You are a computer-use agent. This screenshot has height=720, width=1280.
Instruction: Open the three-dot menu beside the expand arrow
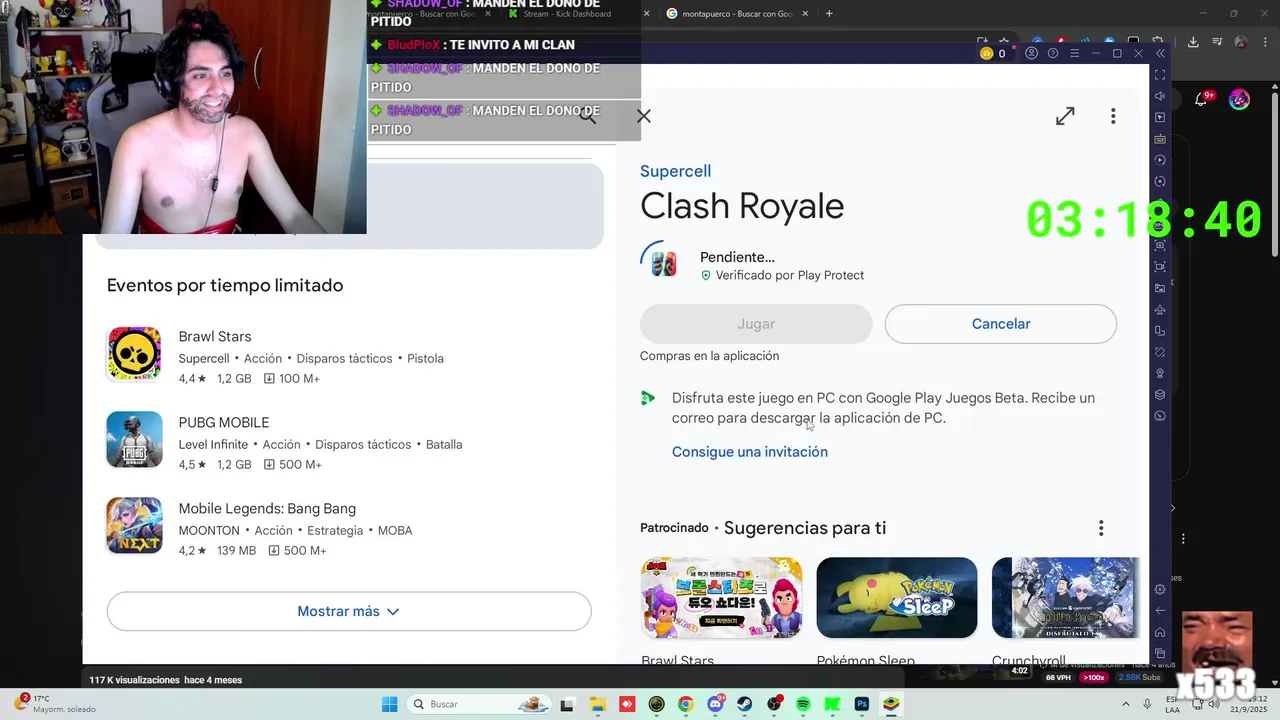pos(1113,116)
